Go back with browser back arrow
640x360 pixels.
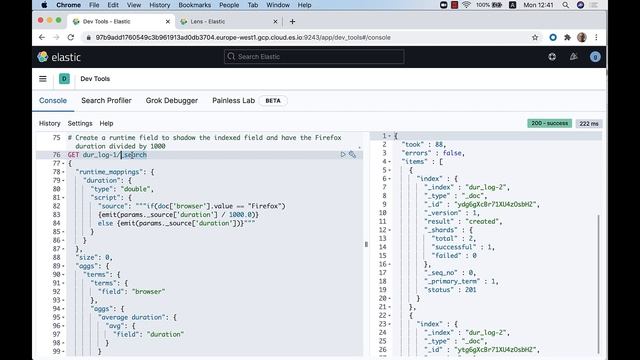pyautogui.click(x=42, y=37)
